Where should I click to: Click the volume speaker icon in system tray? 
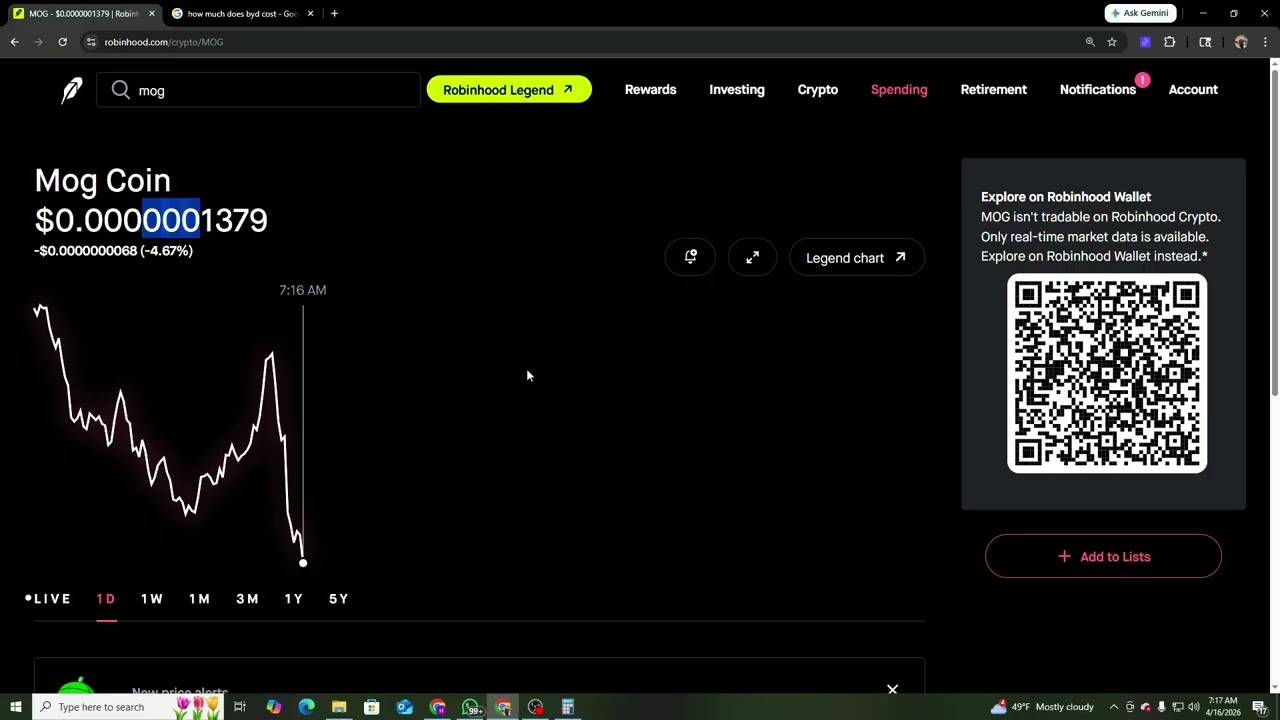pos(1194,707)
